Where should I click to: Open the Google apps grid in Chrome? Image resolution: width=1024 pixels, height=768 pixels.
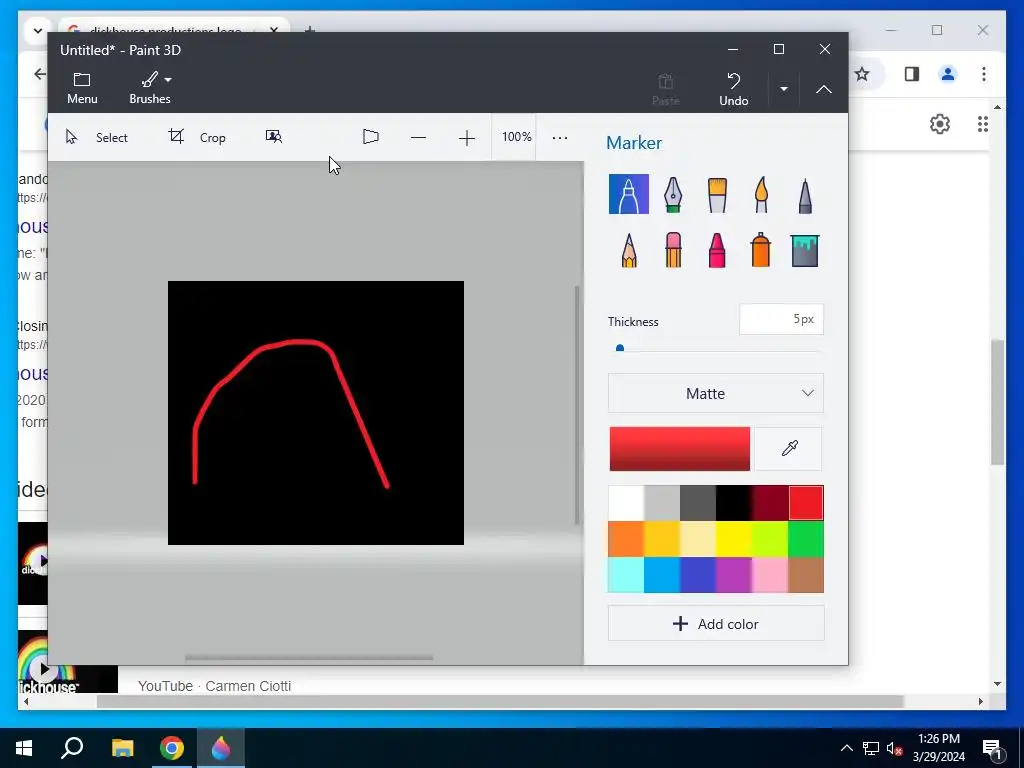(x=982, y=124)
